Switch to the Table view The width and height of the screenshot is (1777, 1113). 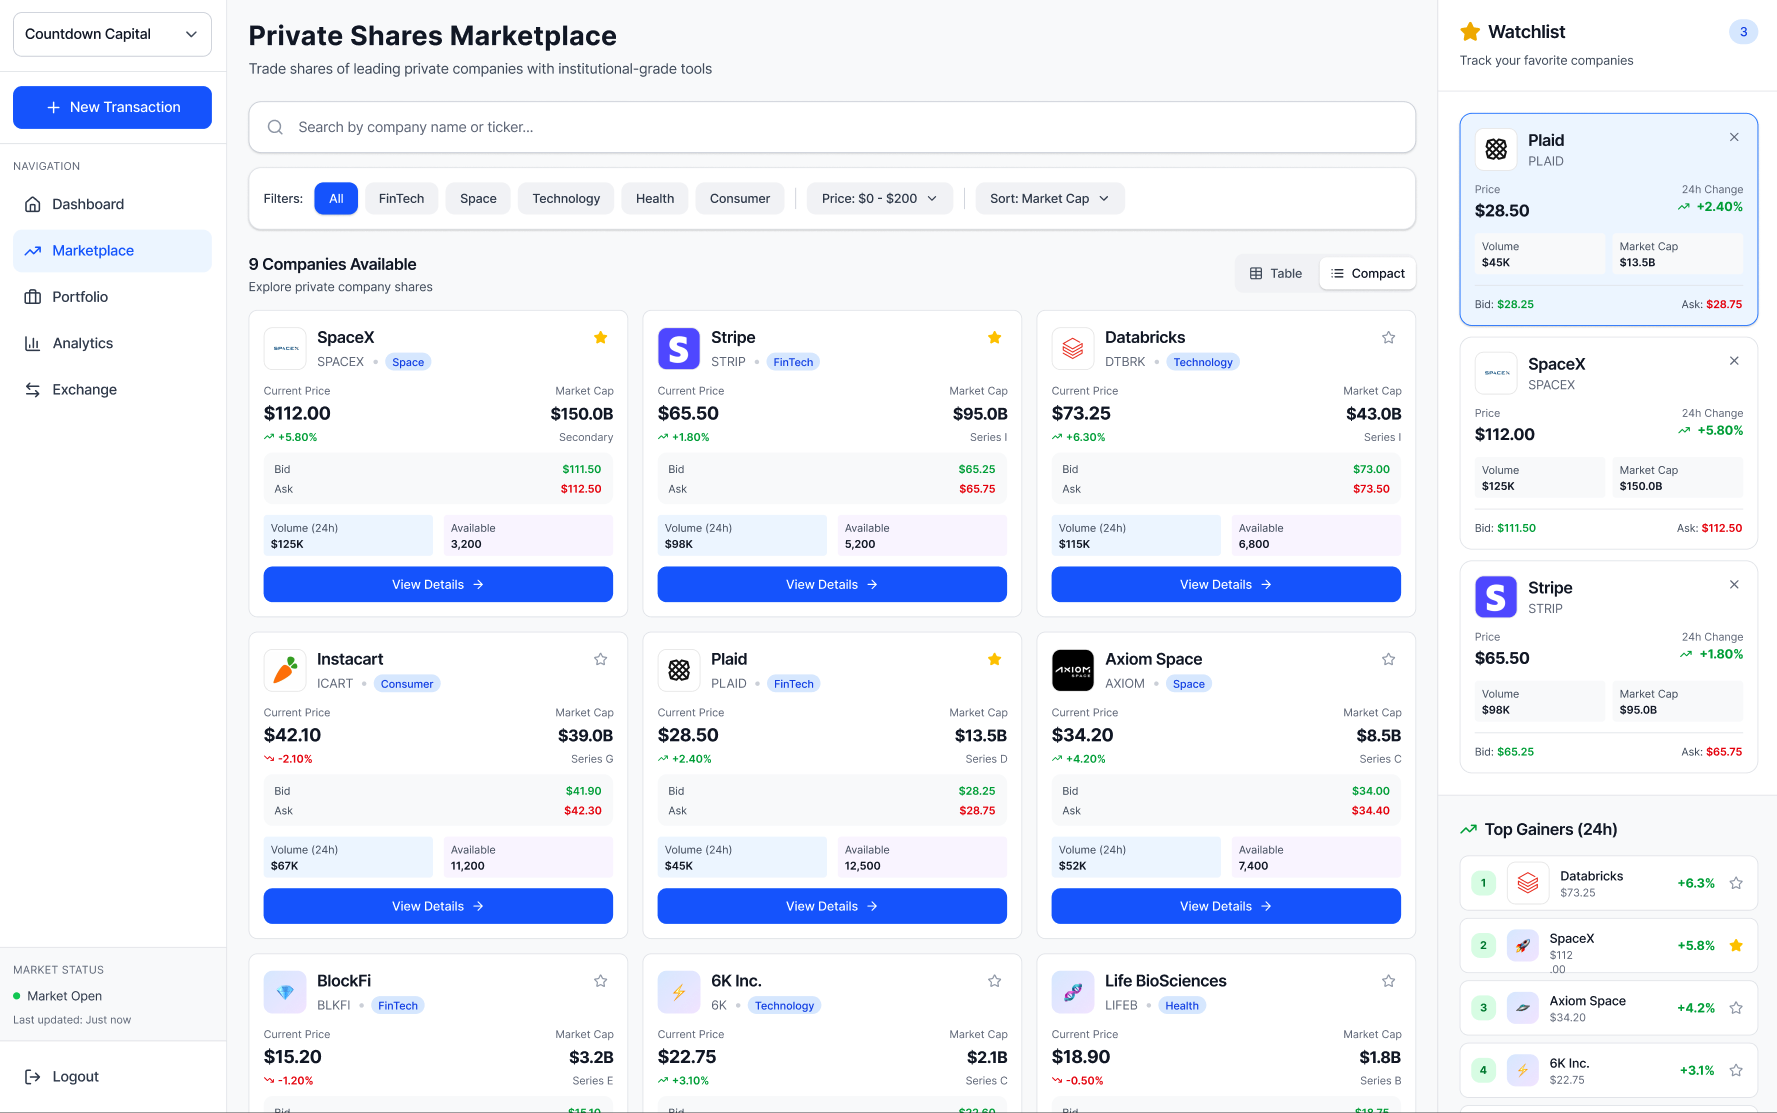1276,273
